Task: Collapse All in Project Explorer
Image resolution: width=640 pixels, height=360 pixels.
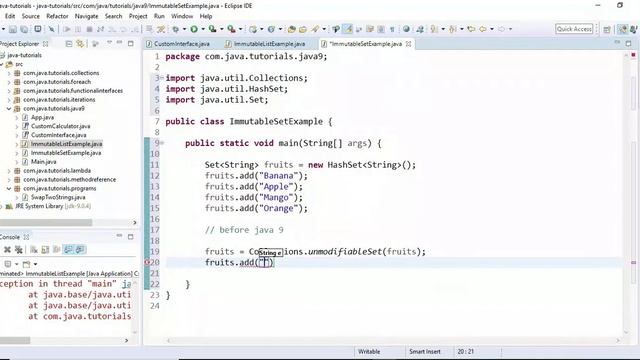Action: pos(69,44)
